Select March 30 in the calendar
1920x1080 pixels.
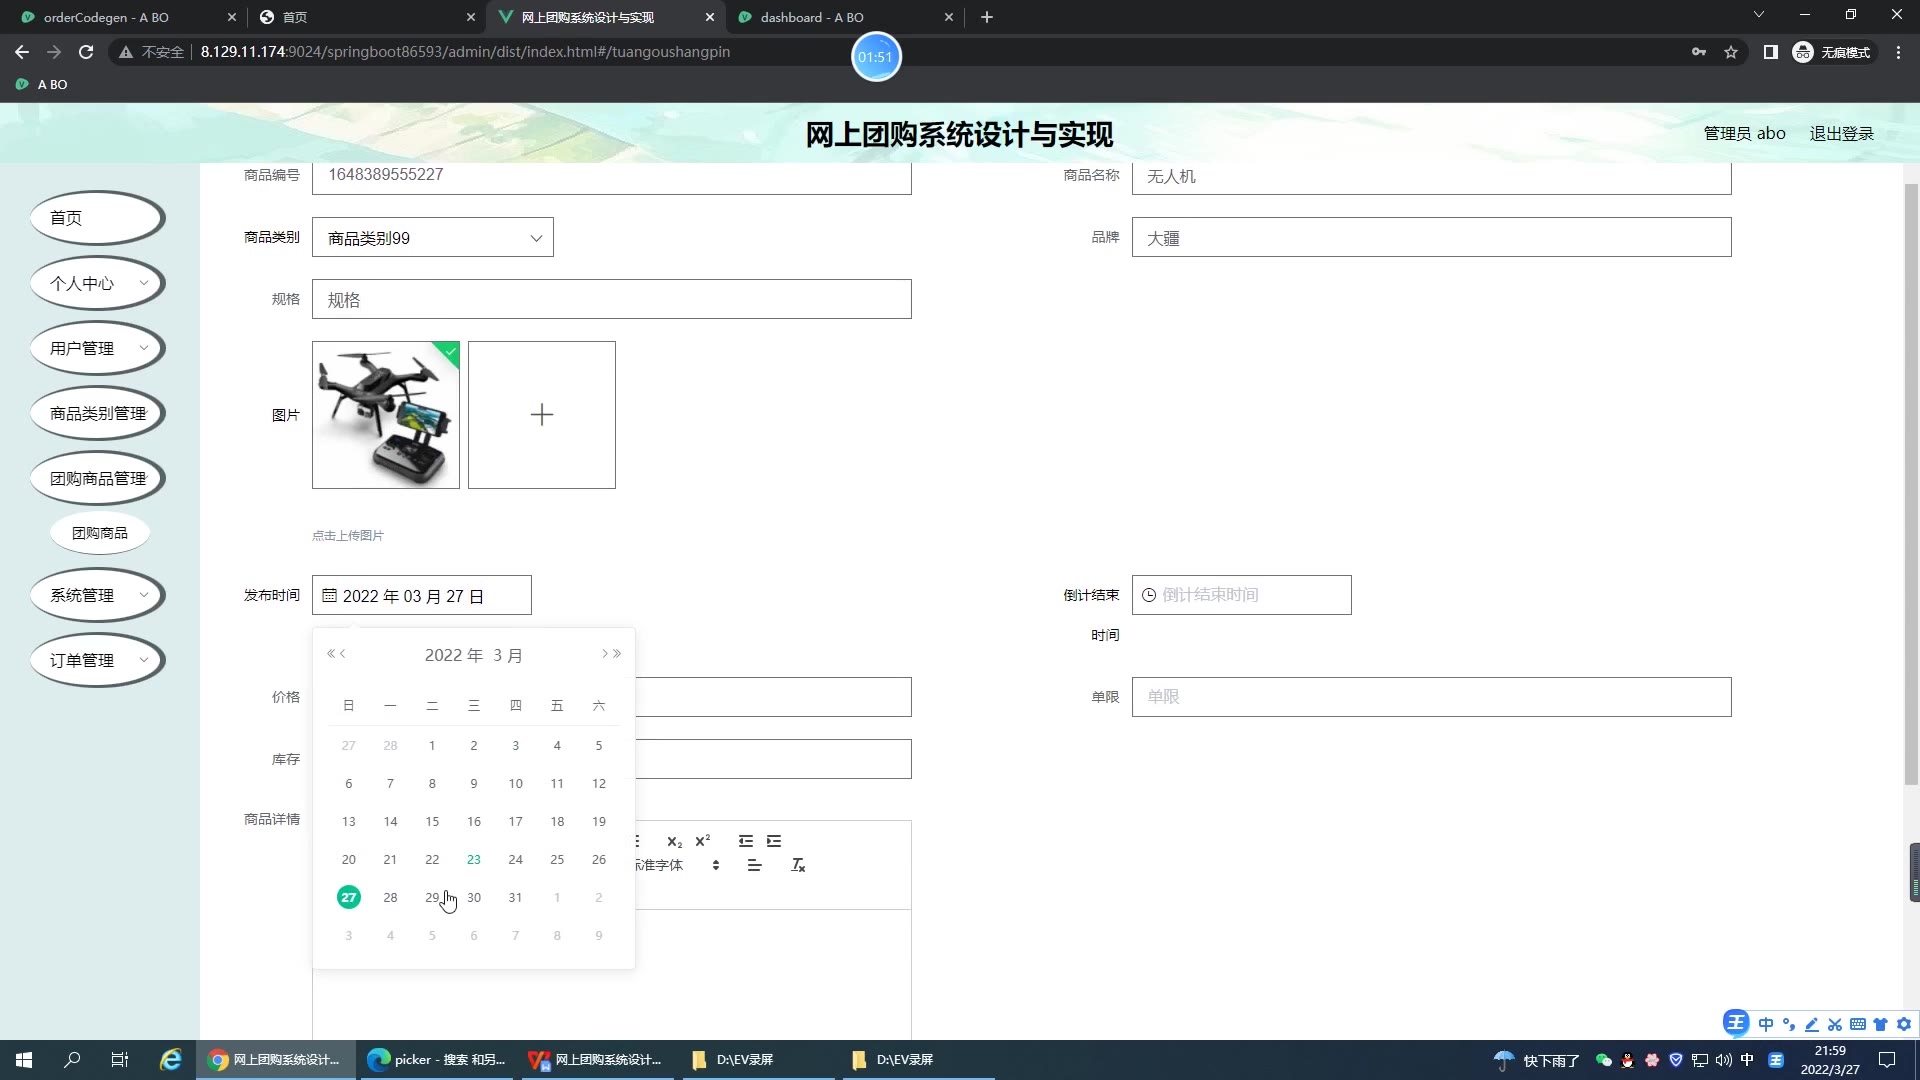point(474,898)
